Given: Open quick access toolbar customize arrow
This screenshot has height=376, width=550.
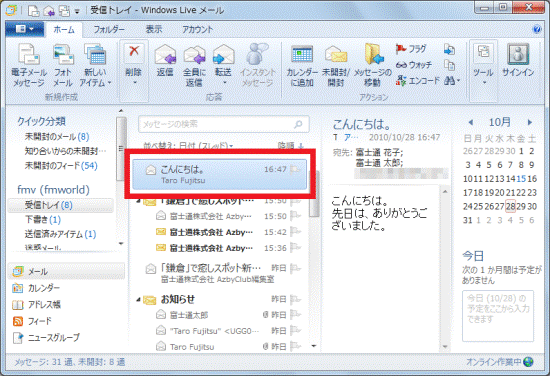Looking at the screenshot, I should [77, 12].
